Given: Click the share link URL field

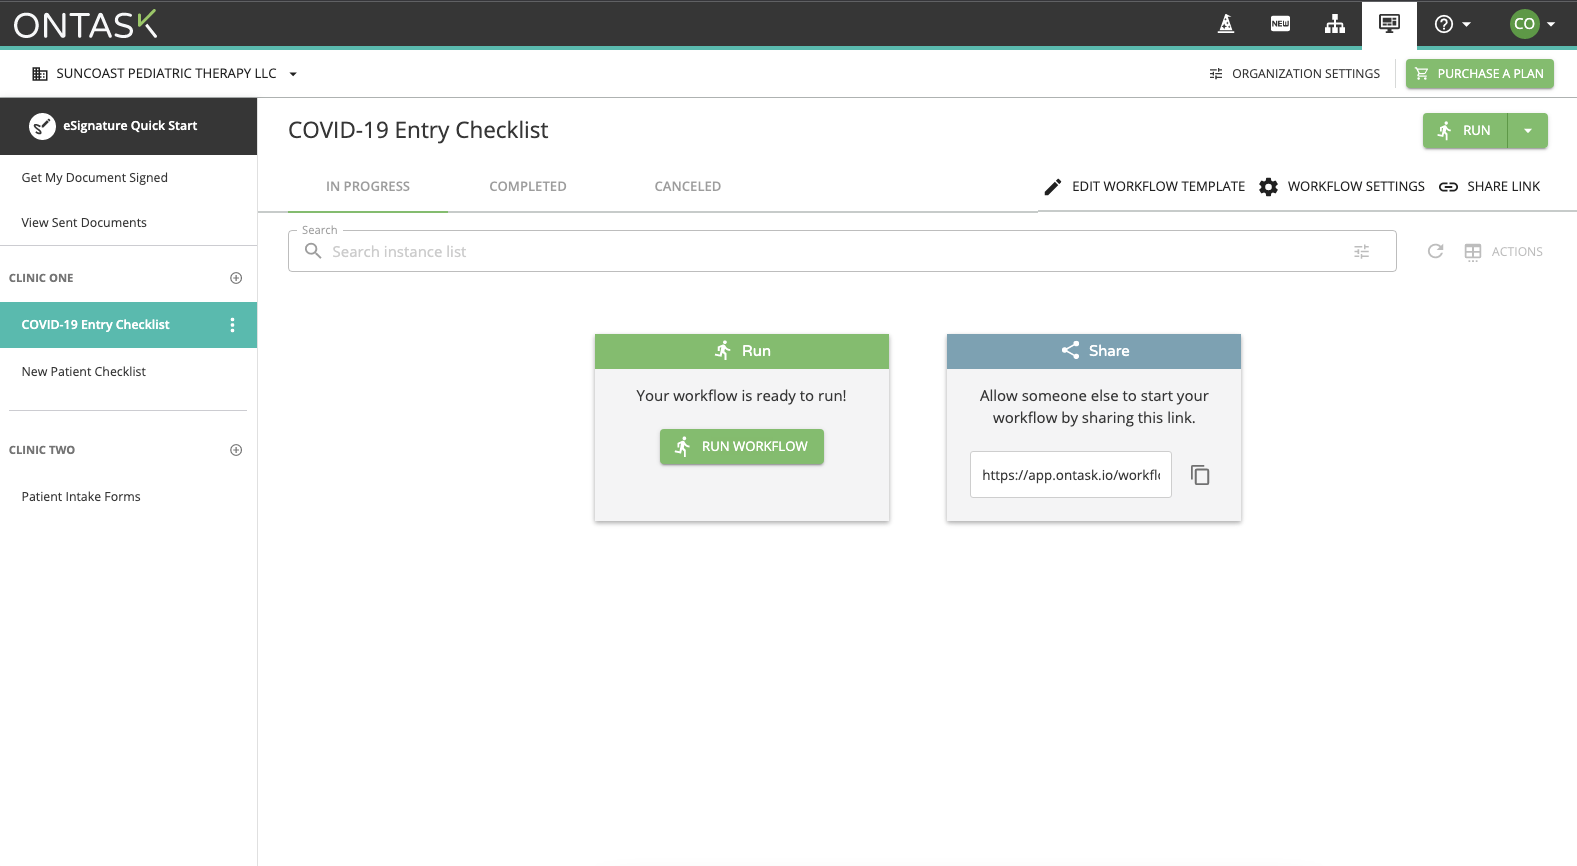Looking at the screenshot, I should pyautogui.click(x=1071, y=475).
